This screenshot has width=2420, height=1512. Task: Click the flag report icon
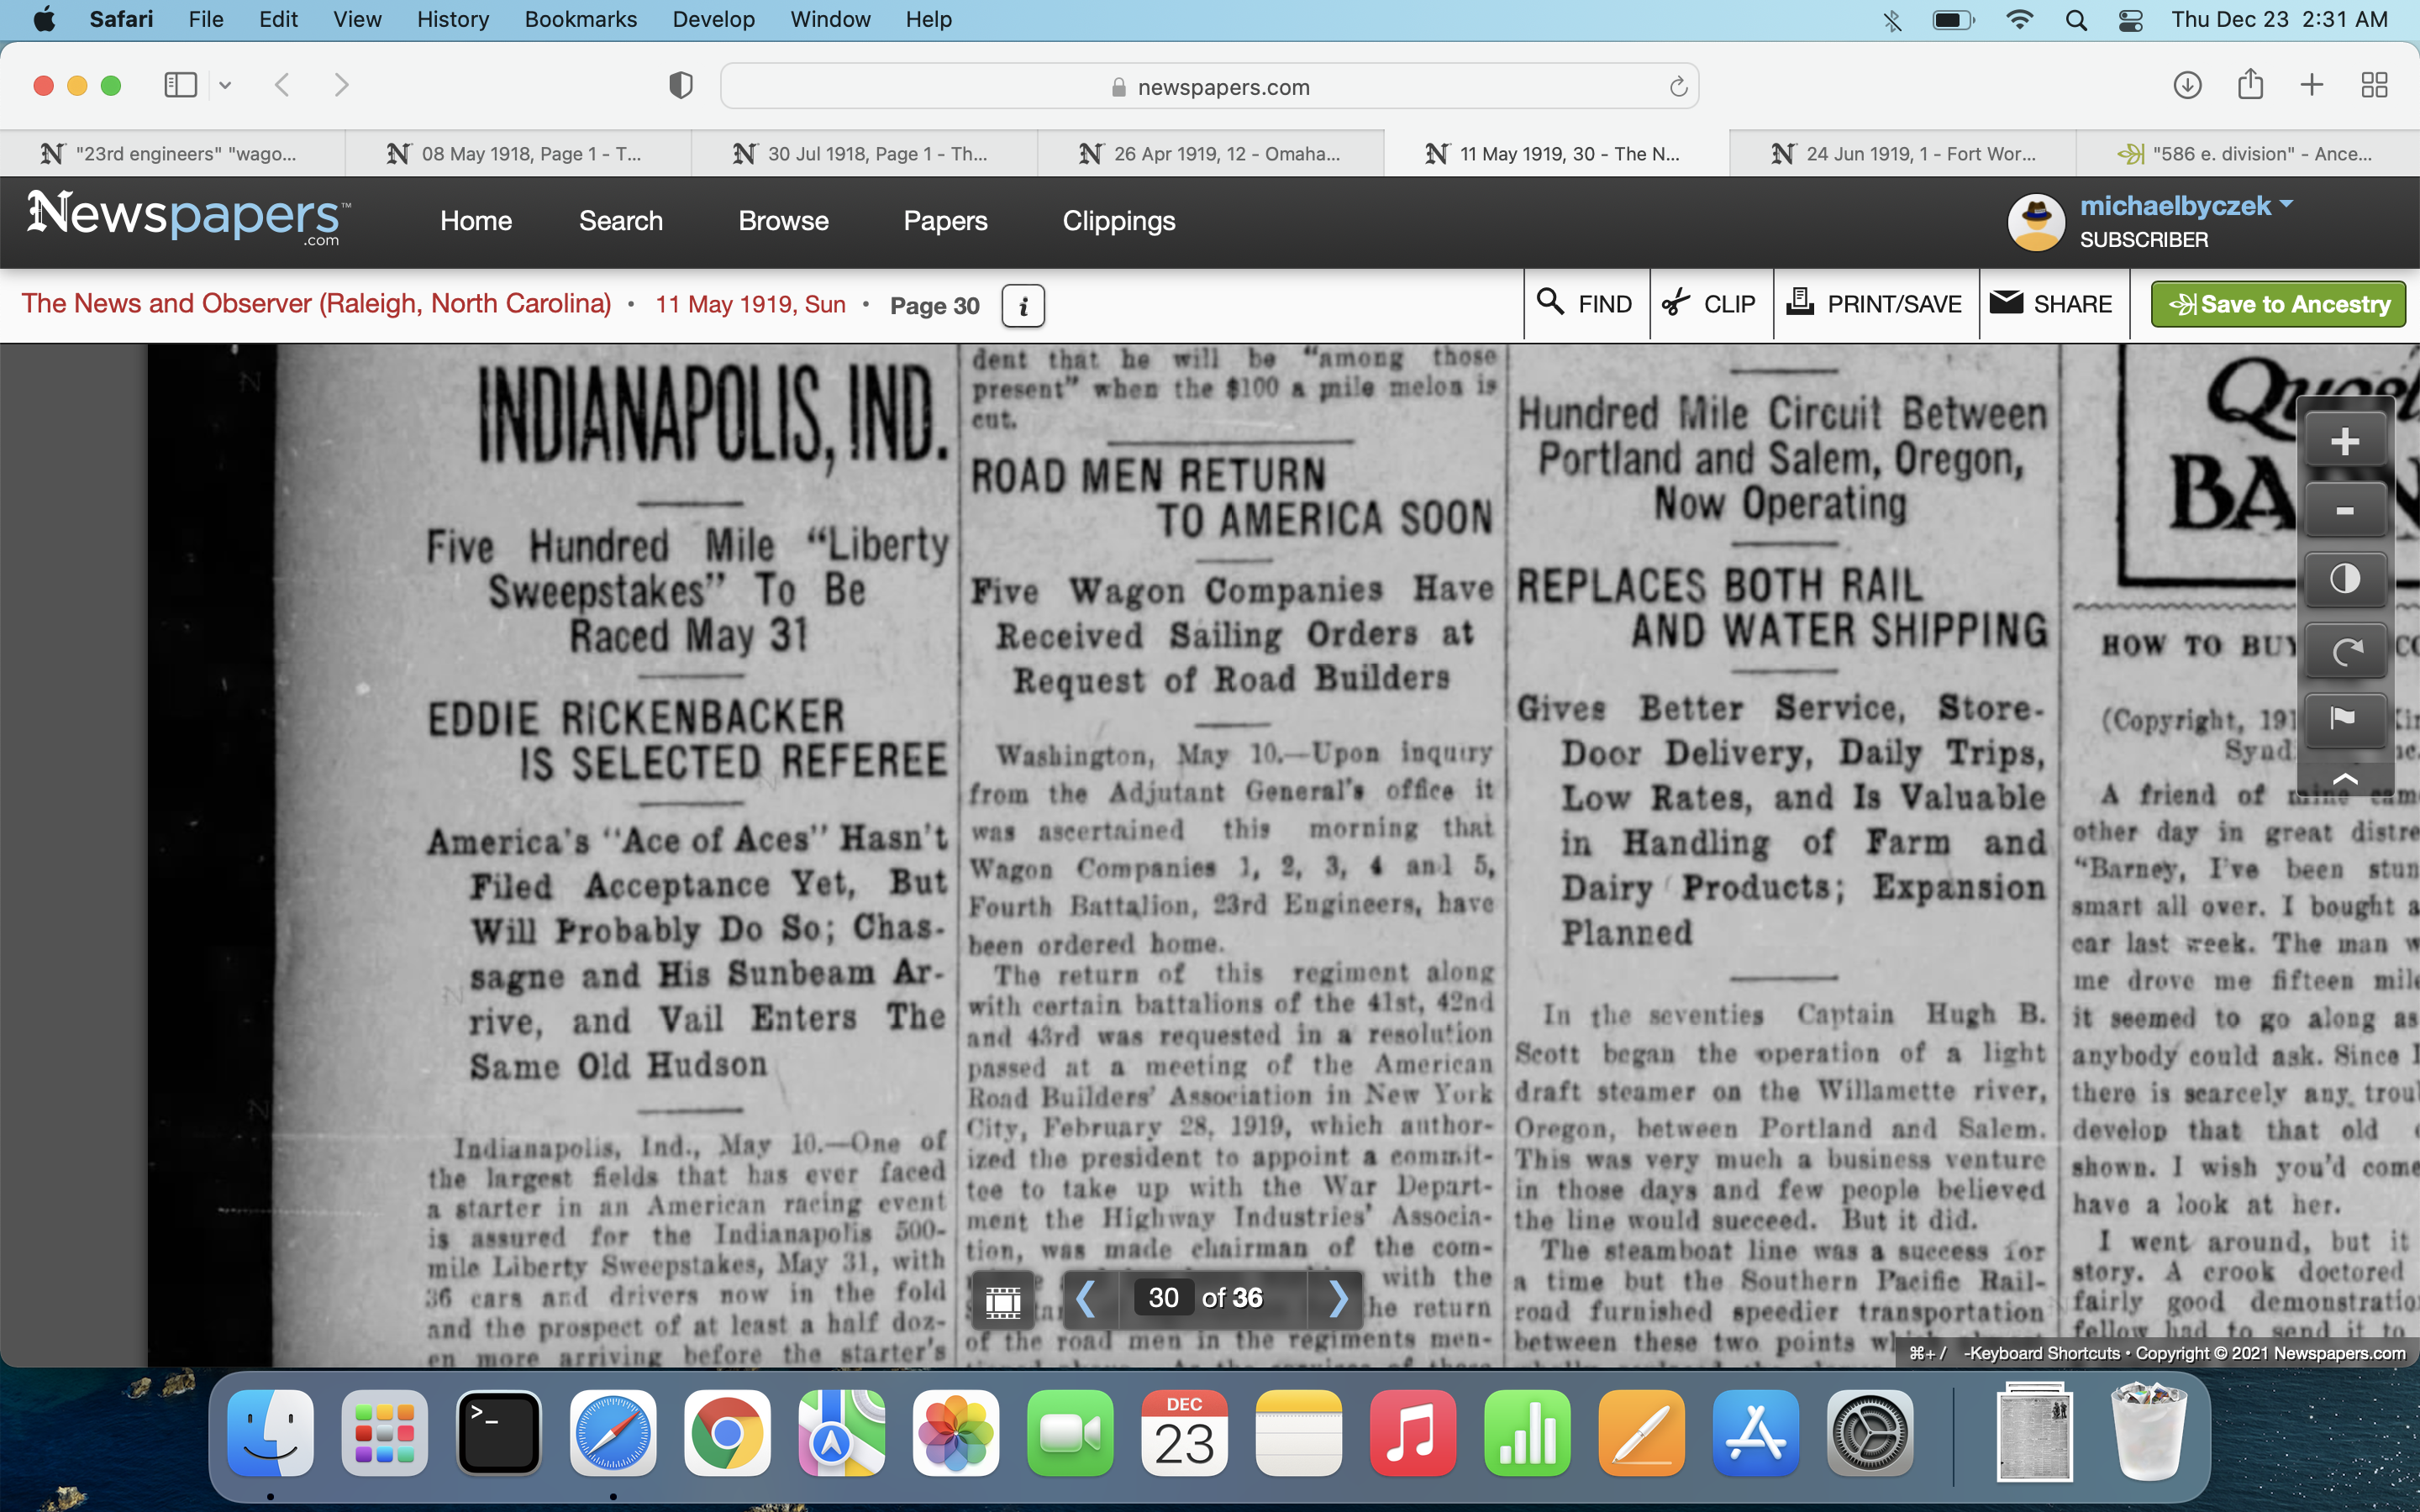click(2344, 718)
